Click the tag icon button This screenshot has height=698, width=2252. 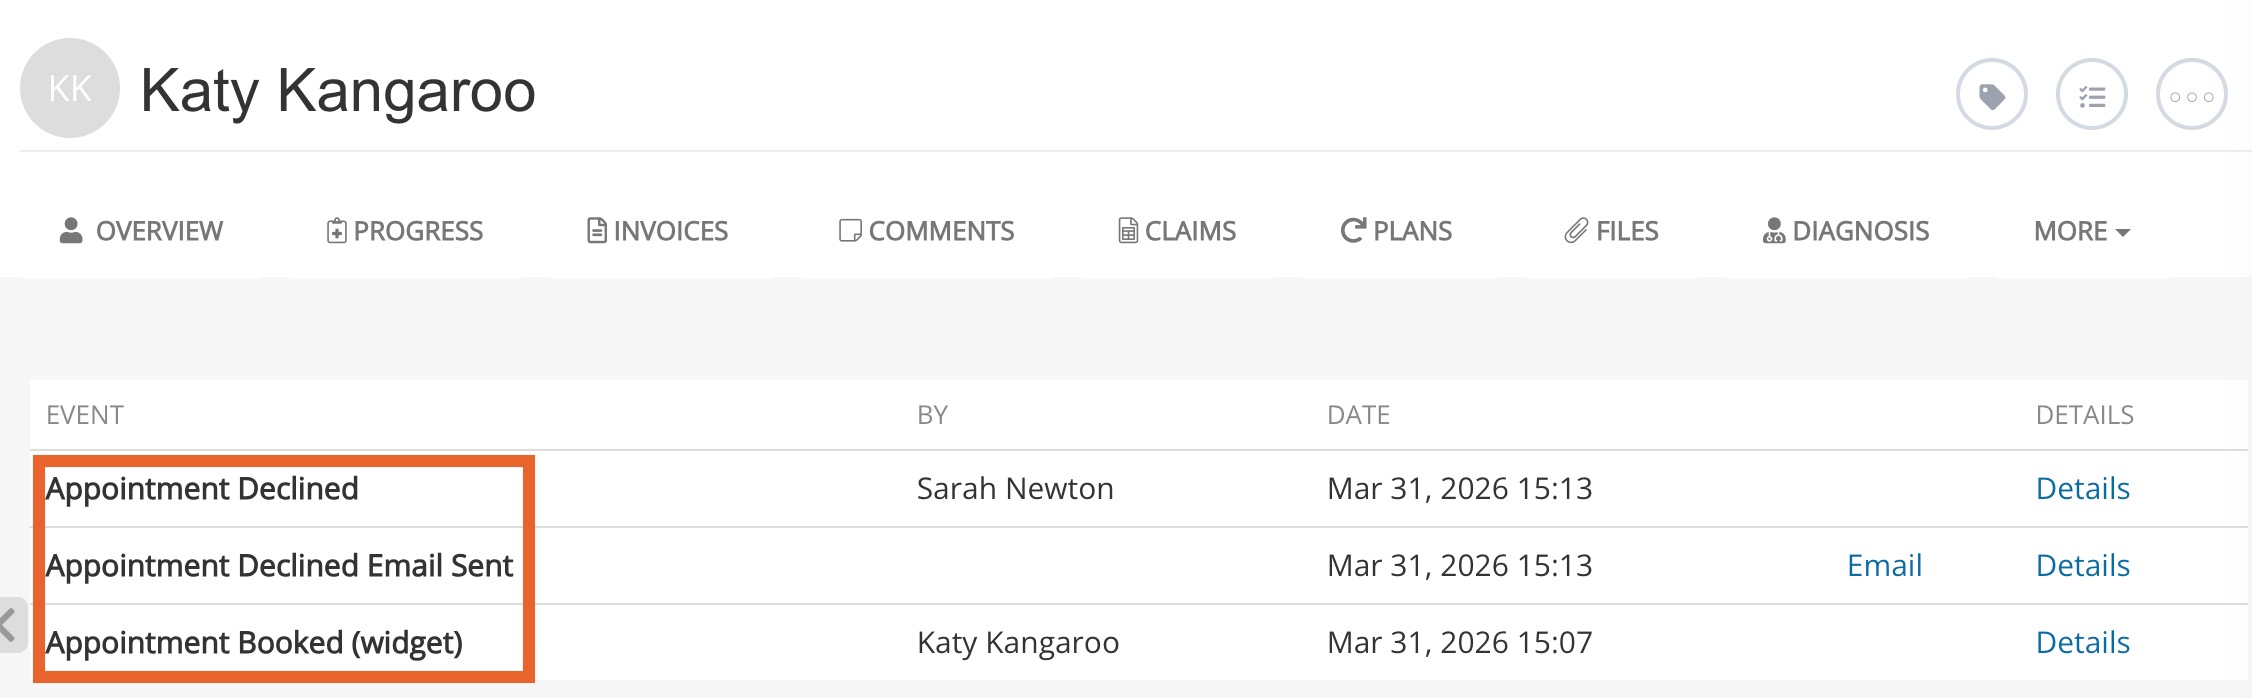point(1991,95)
